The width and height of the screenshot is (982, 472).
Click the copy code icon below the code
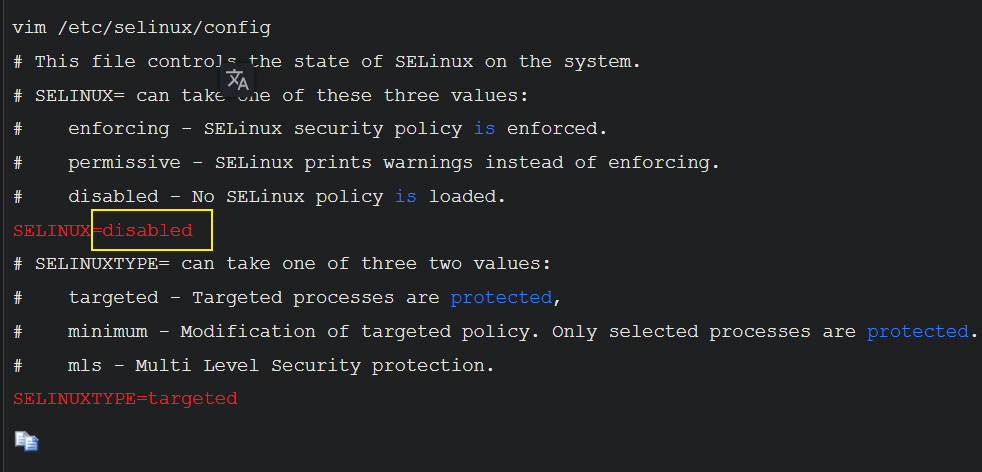click(25, 440)
